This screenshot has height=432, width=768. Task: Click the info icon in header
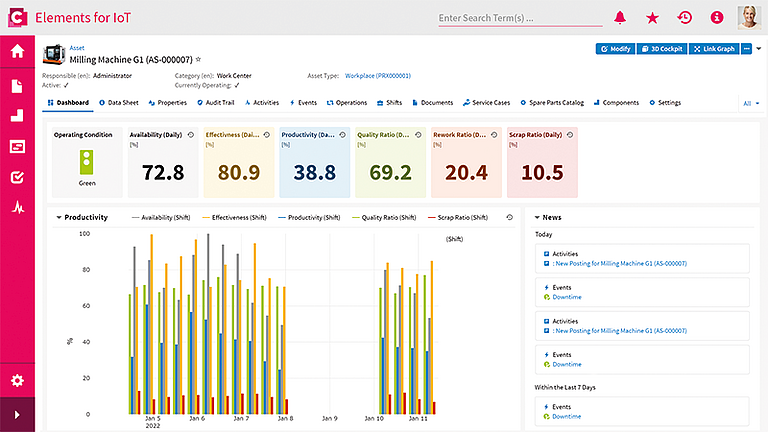click(x=717, y=18)
